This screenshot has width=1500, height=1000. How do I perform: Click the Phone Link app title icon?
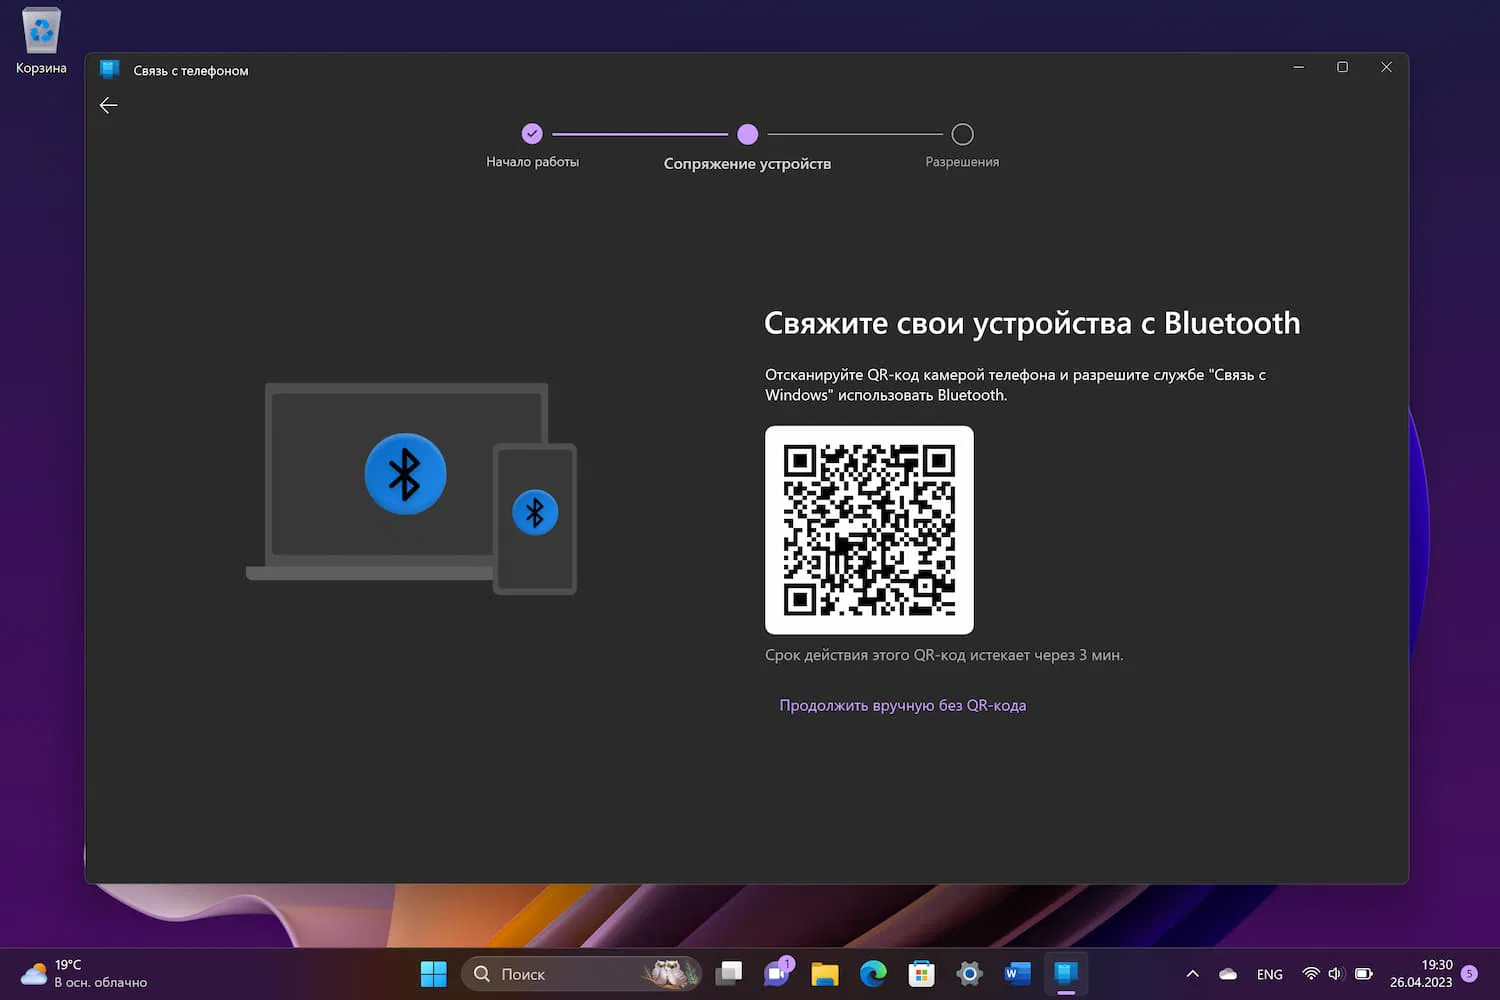point(110,70)
